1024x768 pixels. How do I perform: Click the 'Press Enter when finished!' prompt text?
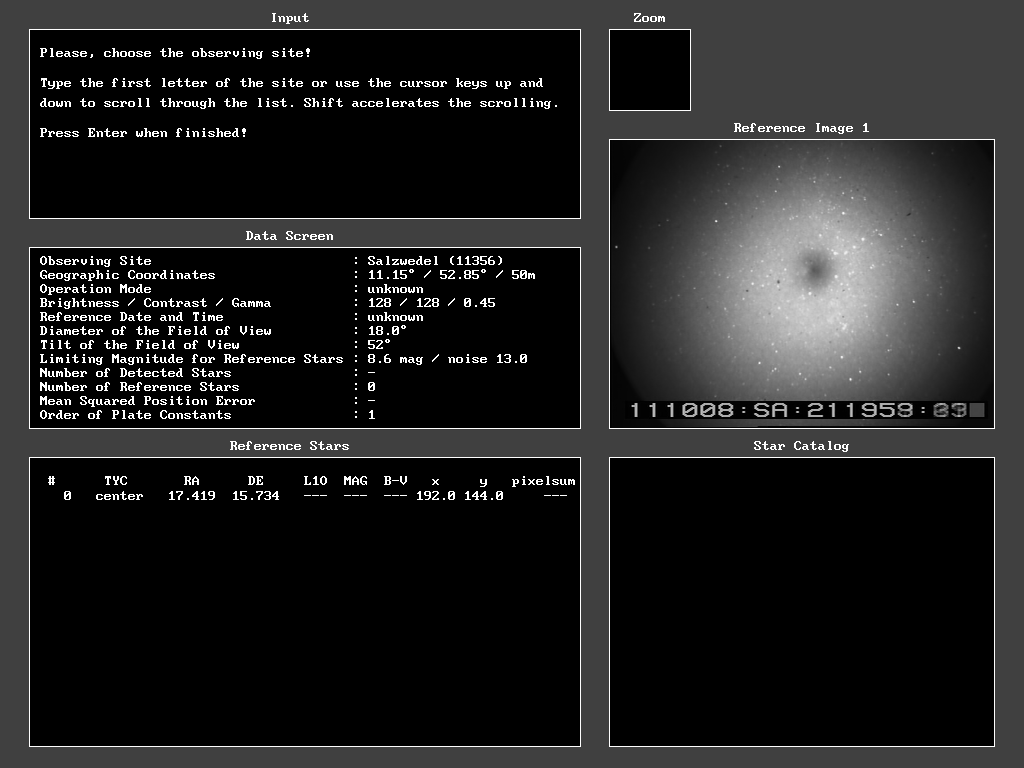(143, 133)
